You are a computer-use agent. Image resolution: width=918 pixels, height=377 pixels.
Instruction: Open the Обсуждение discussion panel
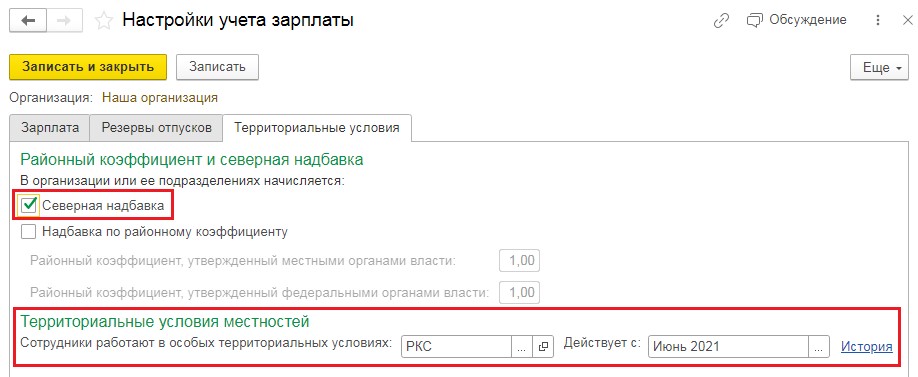797,20
